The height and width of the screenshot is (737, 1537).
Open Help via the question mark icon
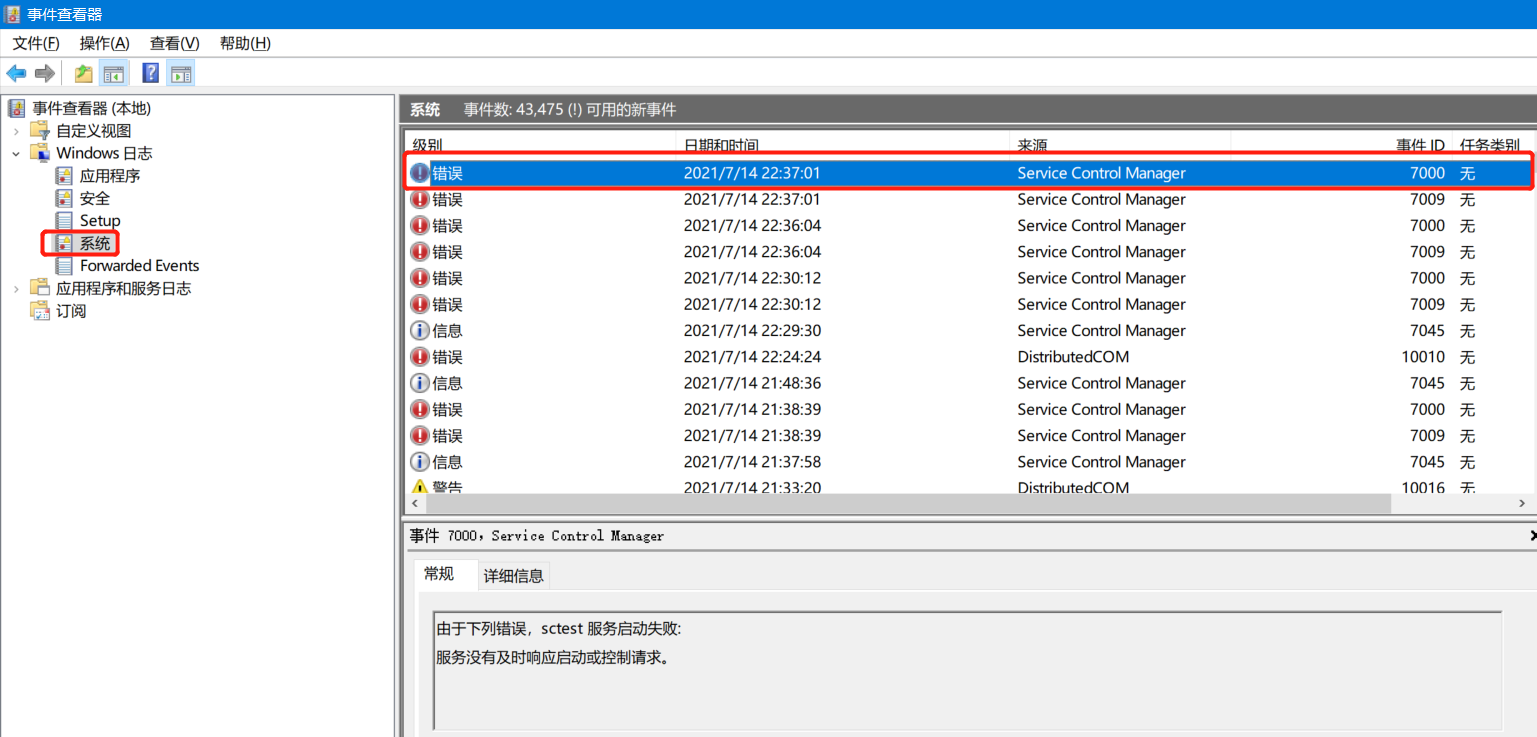(151, 73)
